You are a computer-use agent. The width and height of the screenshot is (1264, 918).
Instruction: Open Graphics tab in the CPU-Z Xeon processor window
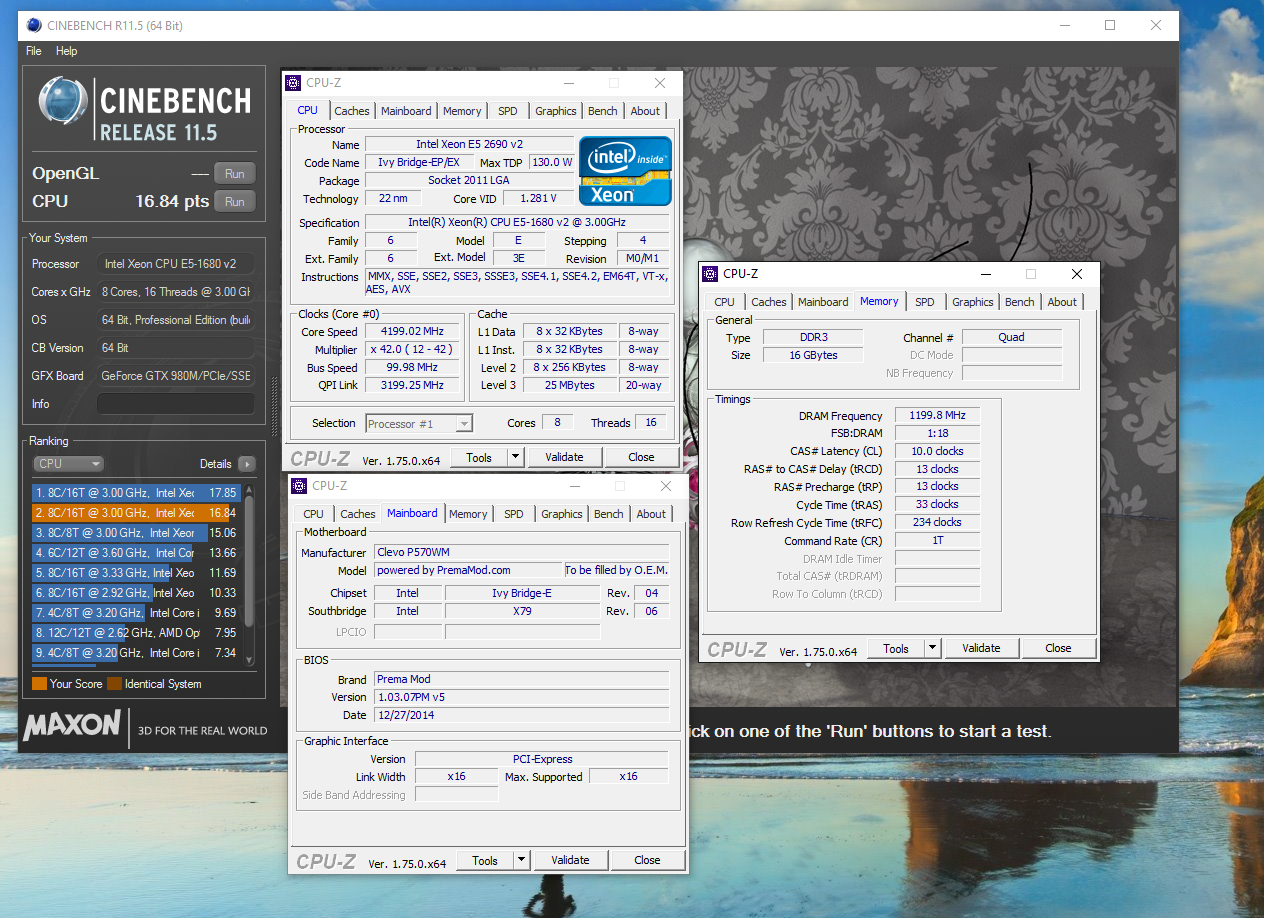[x=556, y=111]
